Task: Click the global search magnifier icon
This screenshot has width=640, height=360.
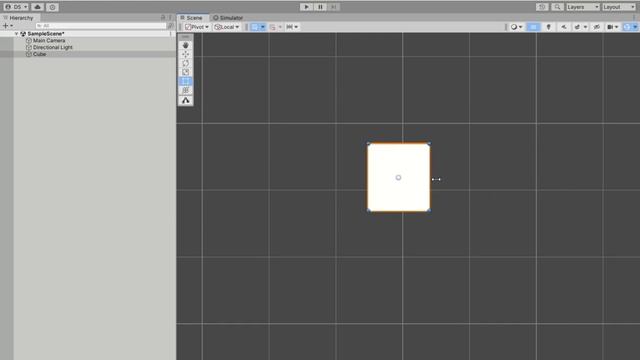Action: coord(557,7)
